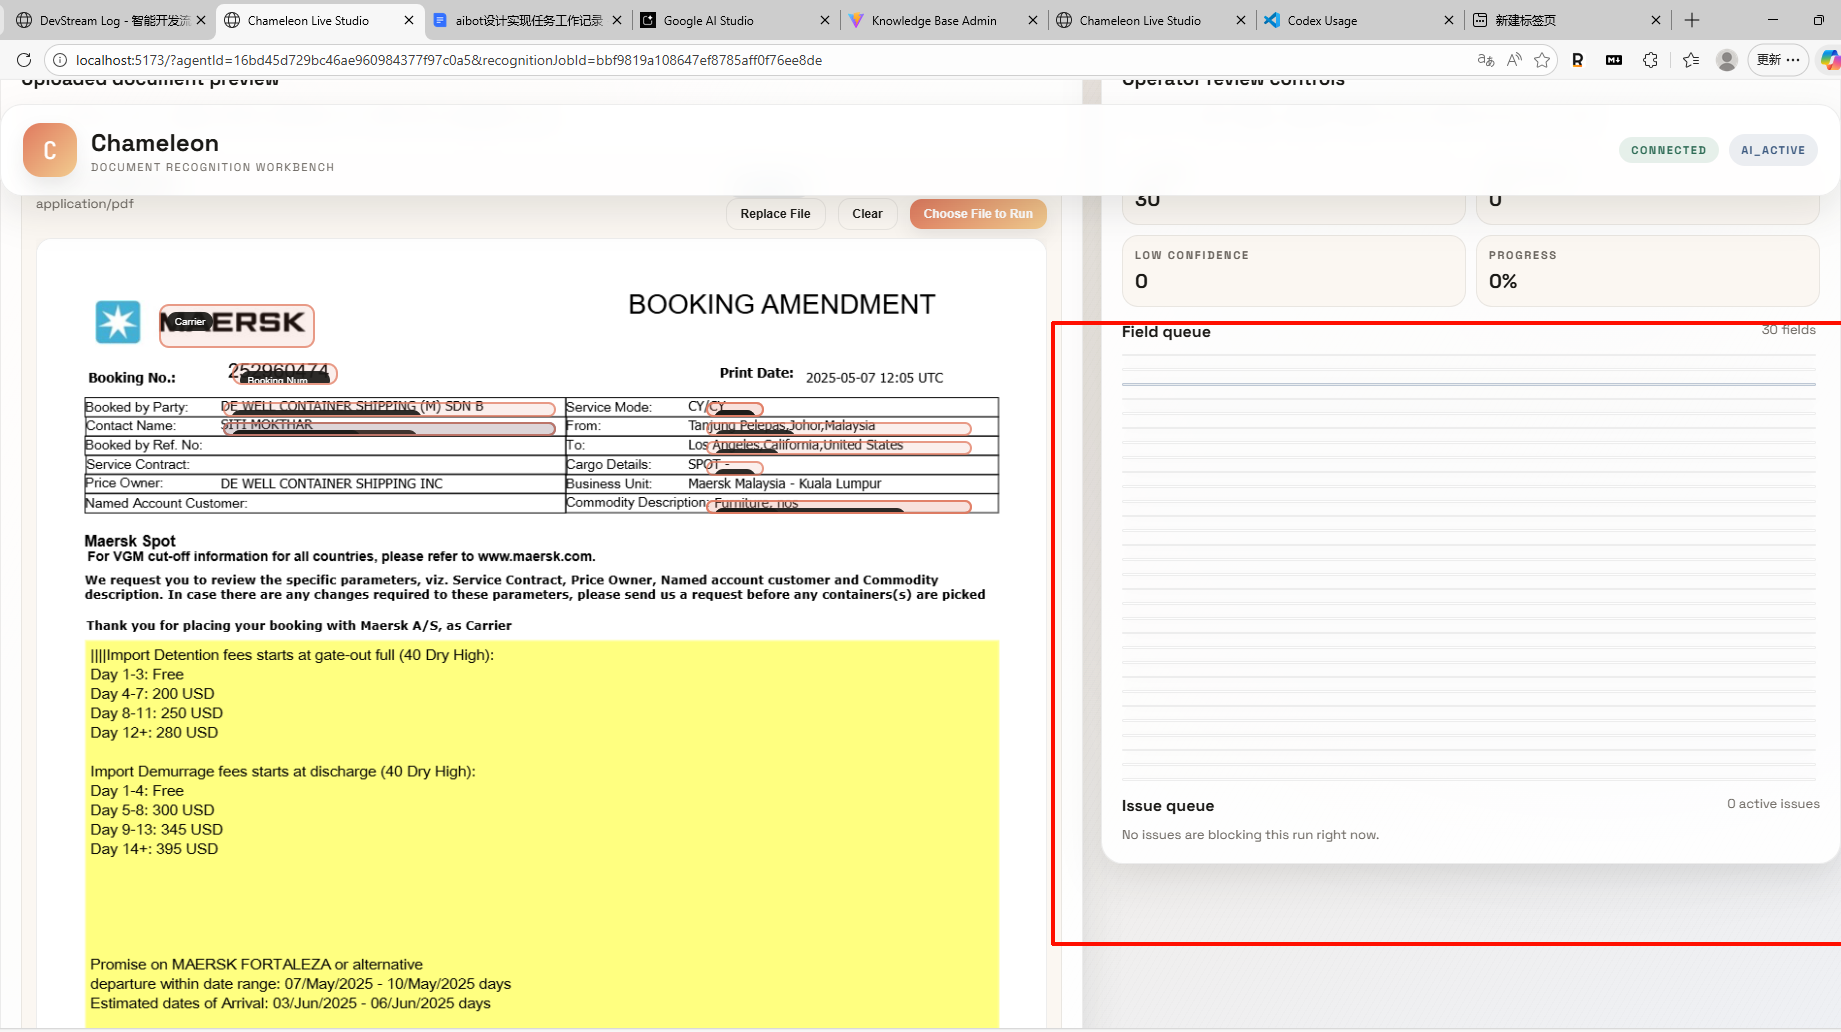Click the BOOKING AMENDMENT document title
This screenshot has height=1032, width=1841.
point(782,304)
